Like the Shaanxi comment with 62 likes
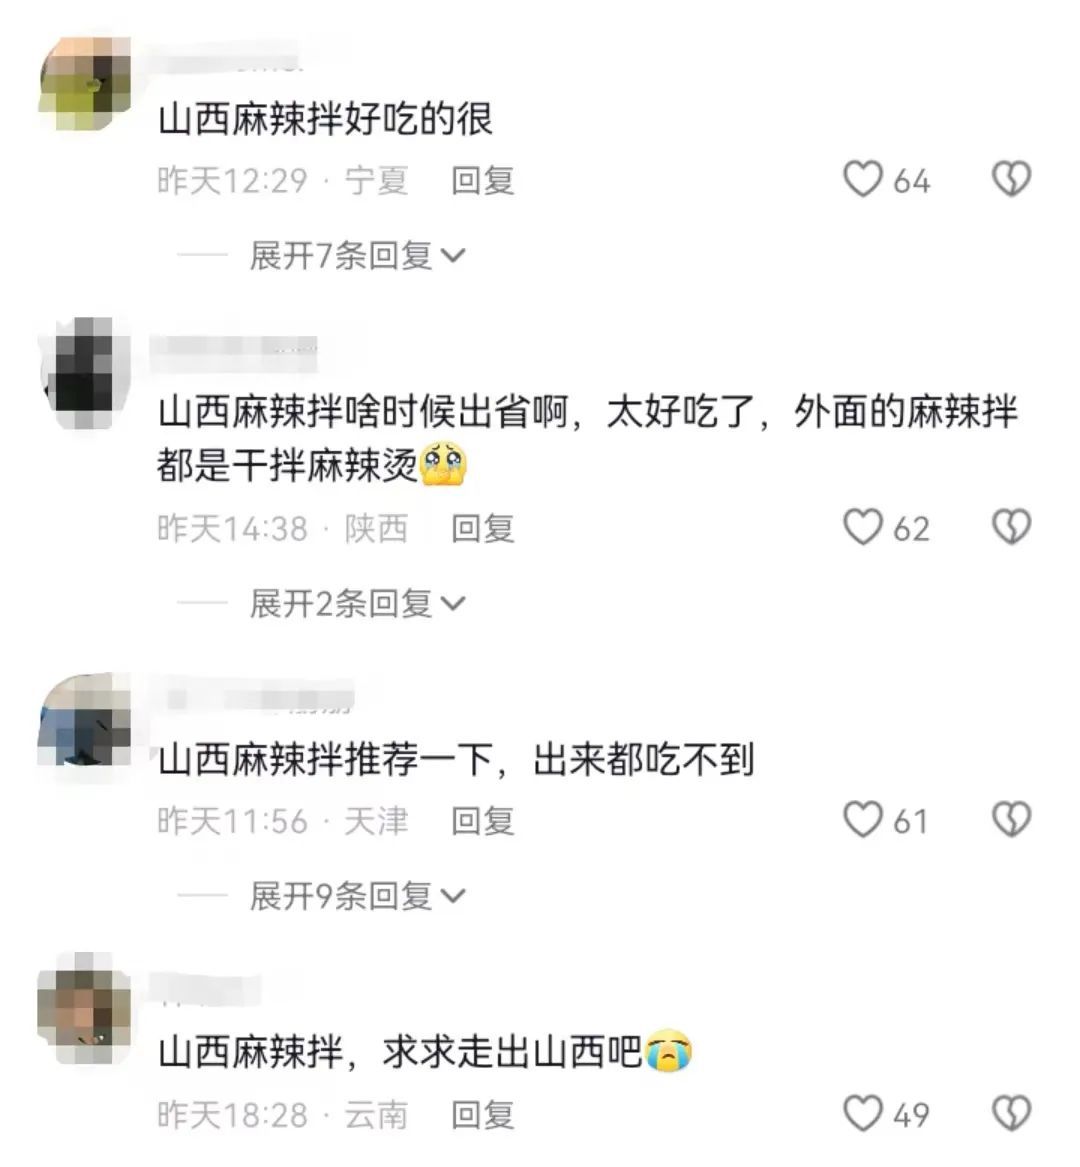Viewport: 1080px width, 1167px height. coord(863,528)
